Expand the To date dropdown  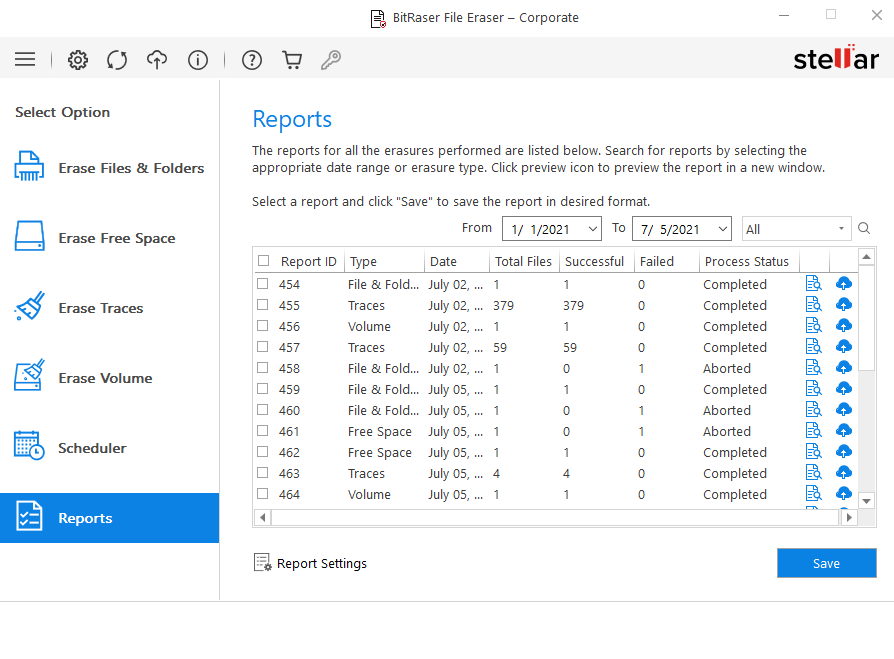(722, 229)
